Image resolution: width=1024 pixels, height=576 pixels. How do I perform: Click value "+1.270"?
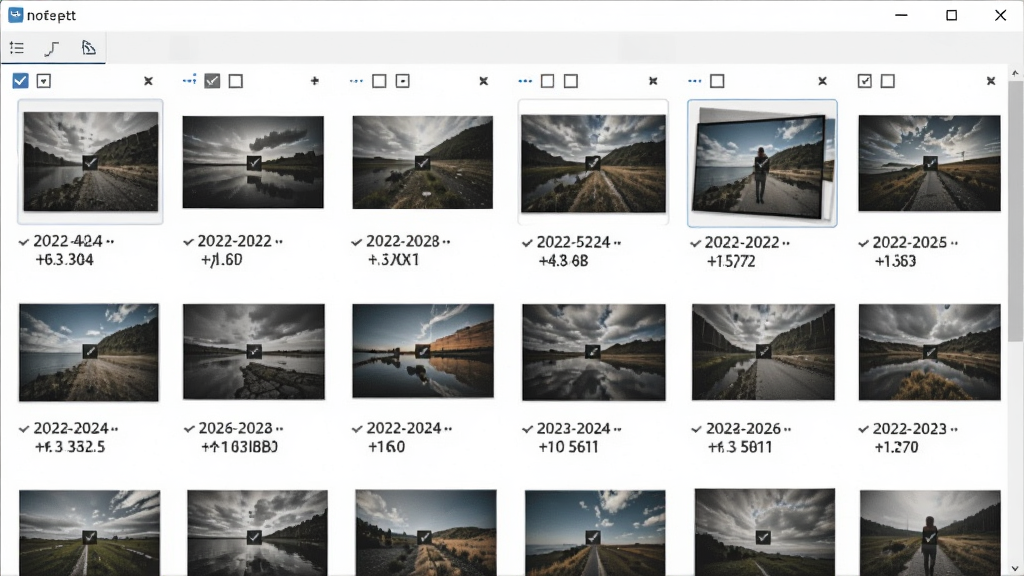[897, 447]
